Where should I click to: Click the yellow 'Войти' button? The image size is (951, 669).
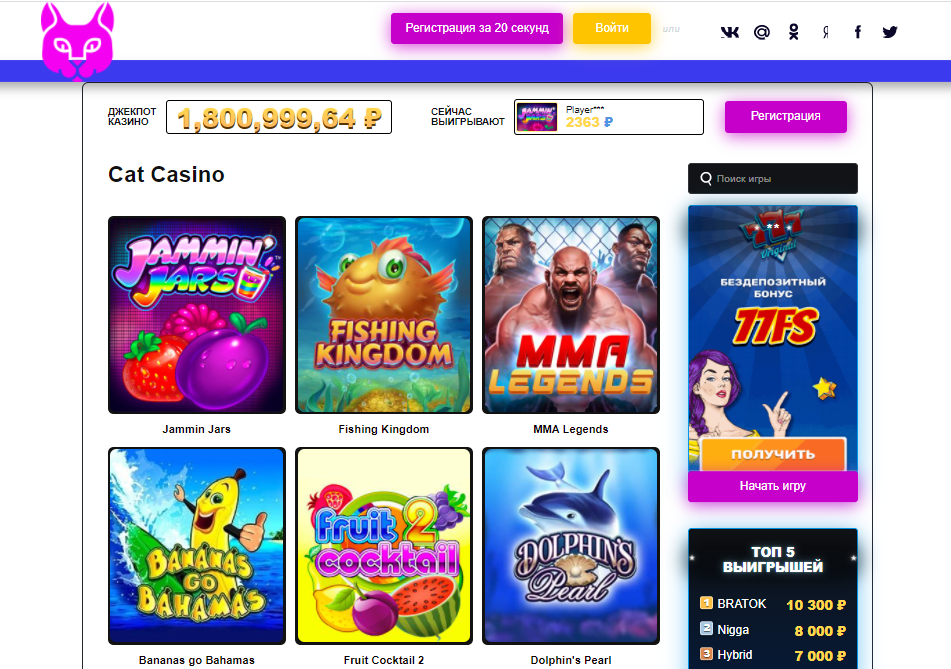(612, 28)
